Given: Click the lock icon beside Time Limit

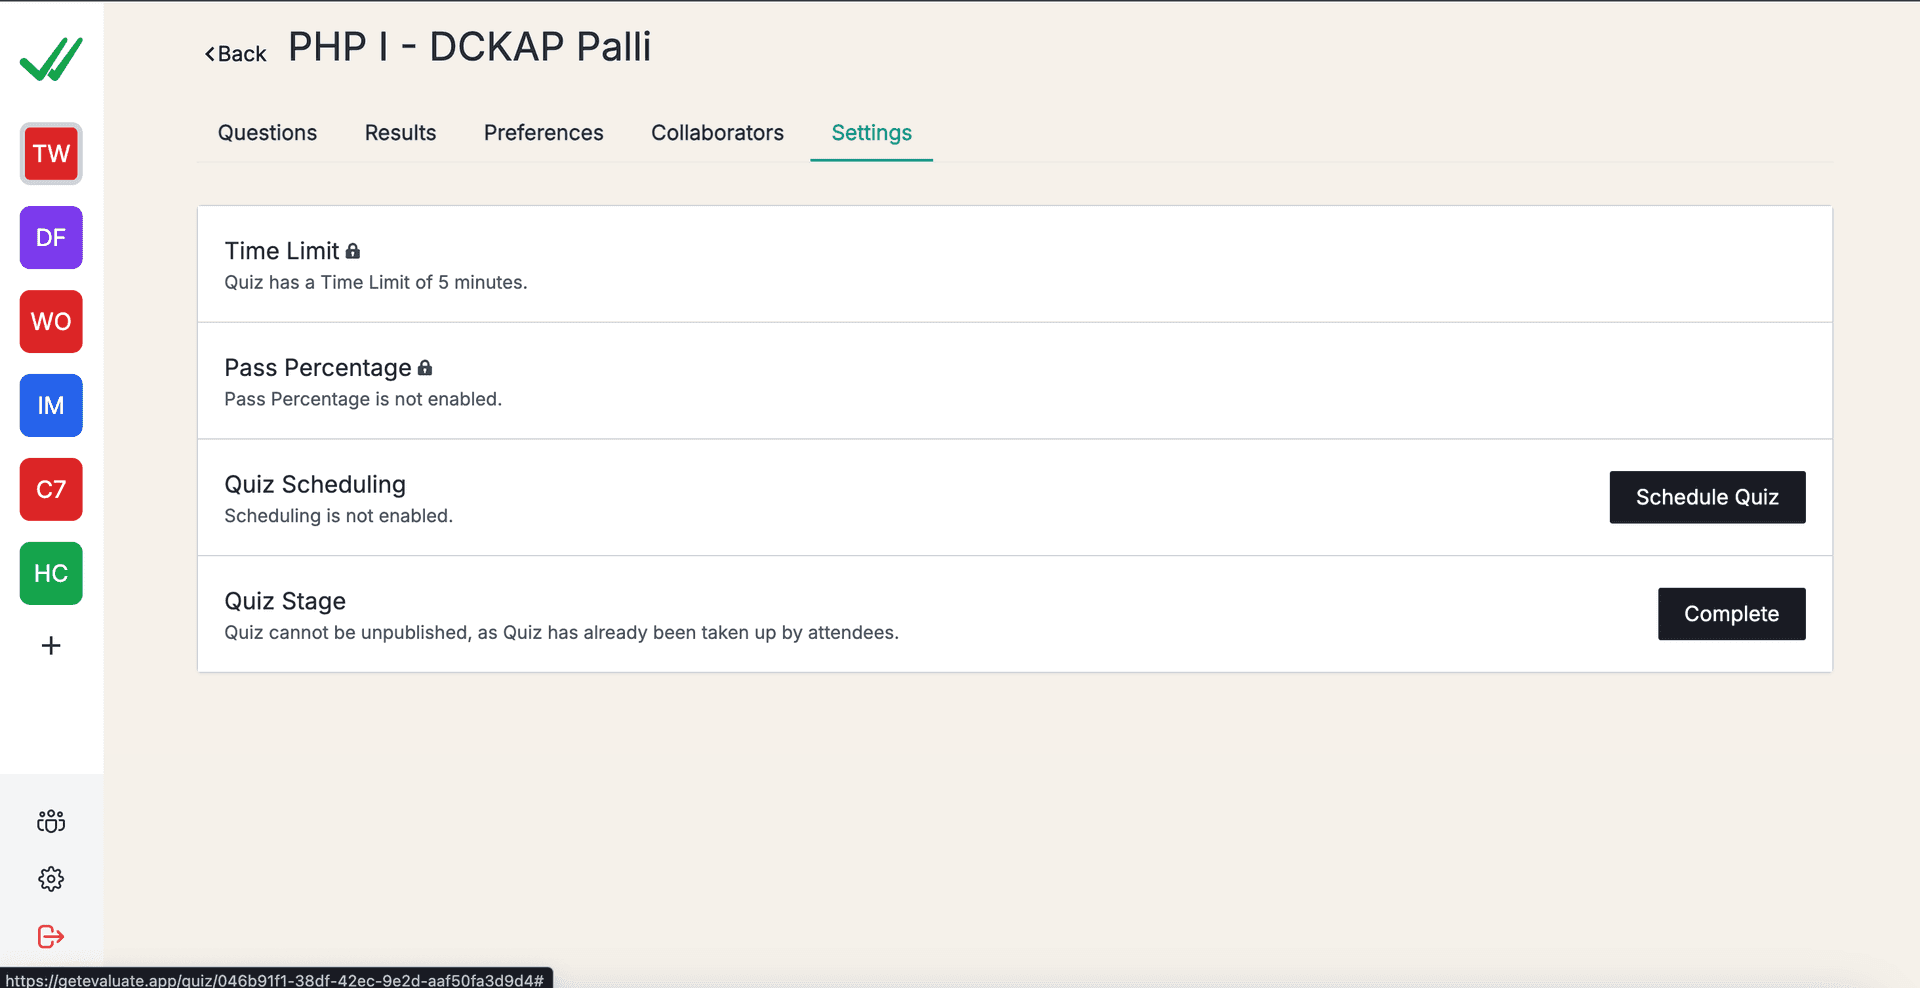Looking at the screenshot, I should click(x=353, y=251).
